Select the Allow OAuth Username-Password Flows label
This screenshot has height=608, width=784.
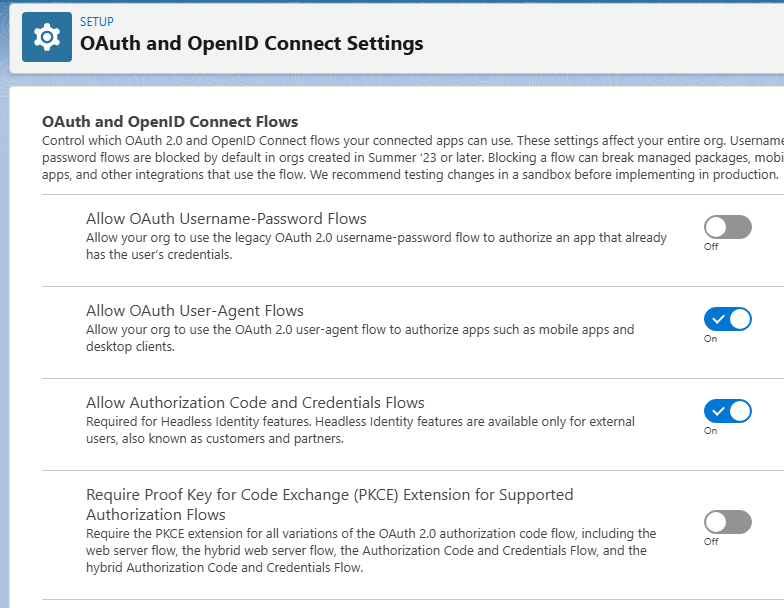(226, 218)
